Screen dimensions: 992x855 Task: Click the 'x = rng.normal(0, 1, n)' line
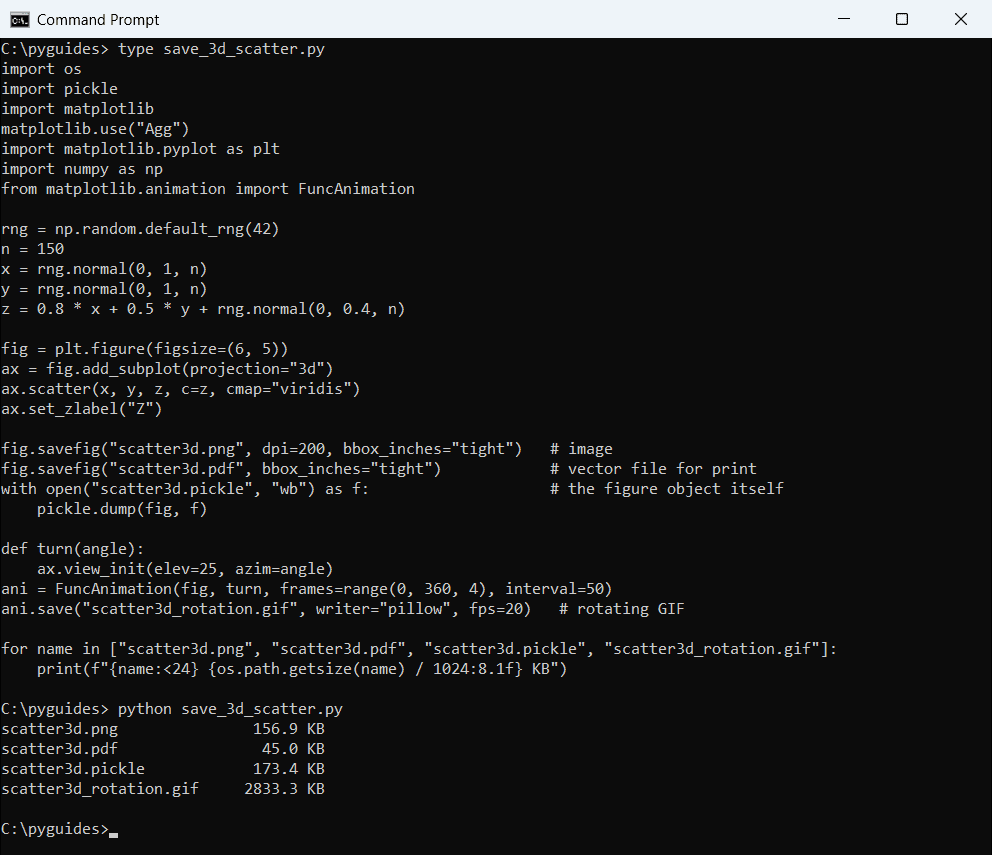[x=104, y=270]
